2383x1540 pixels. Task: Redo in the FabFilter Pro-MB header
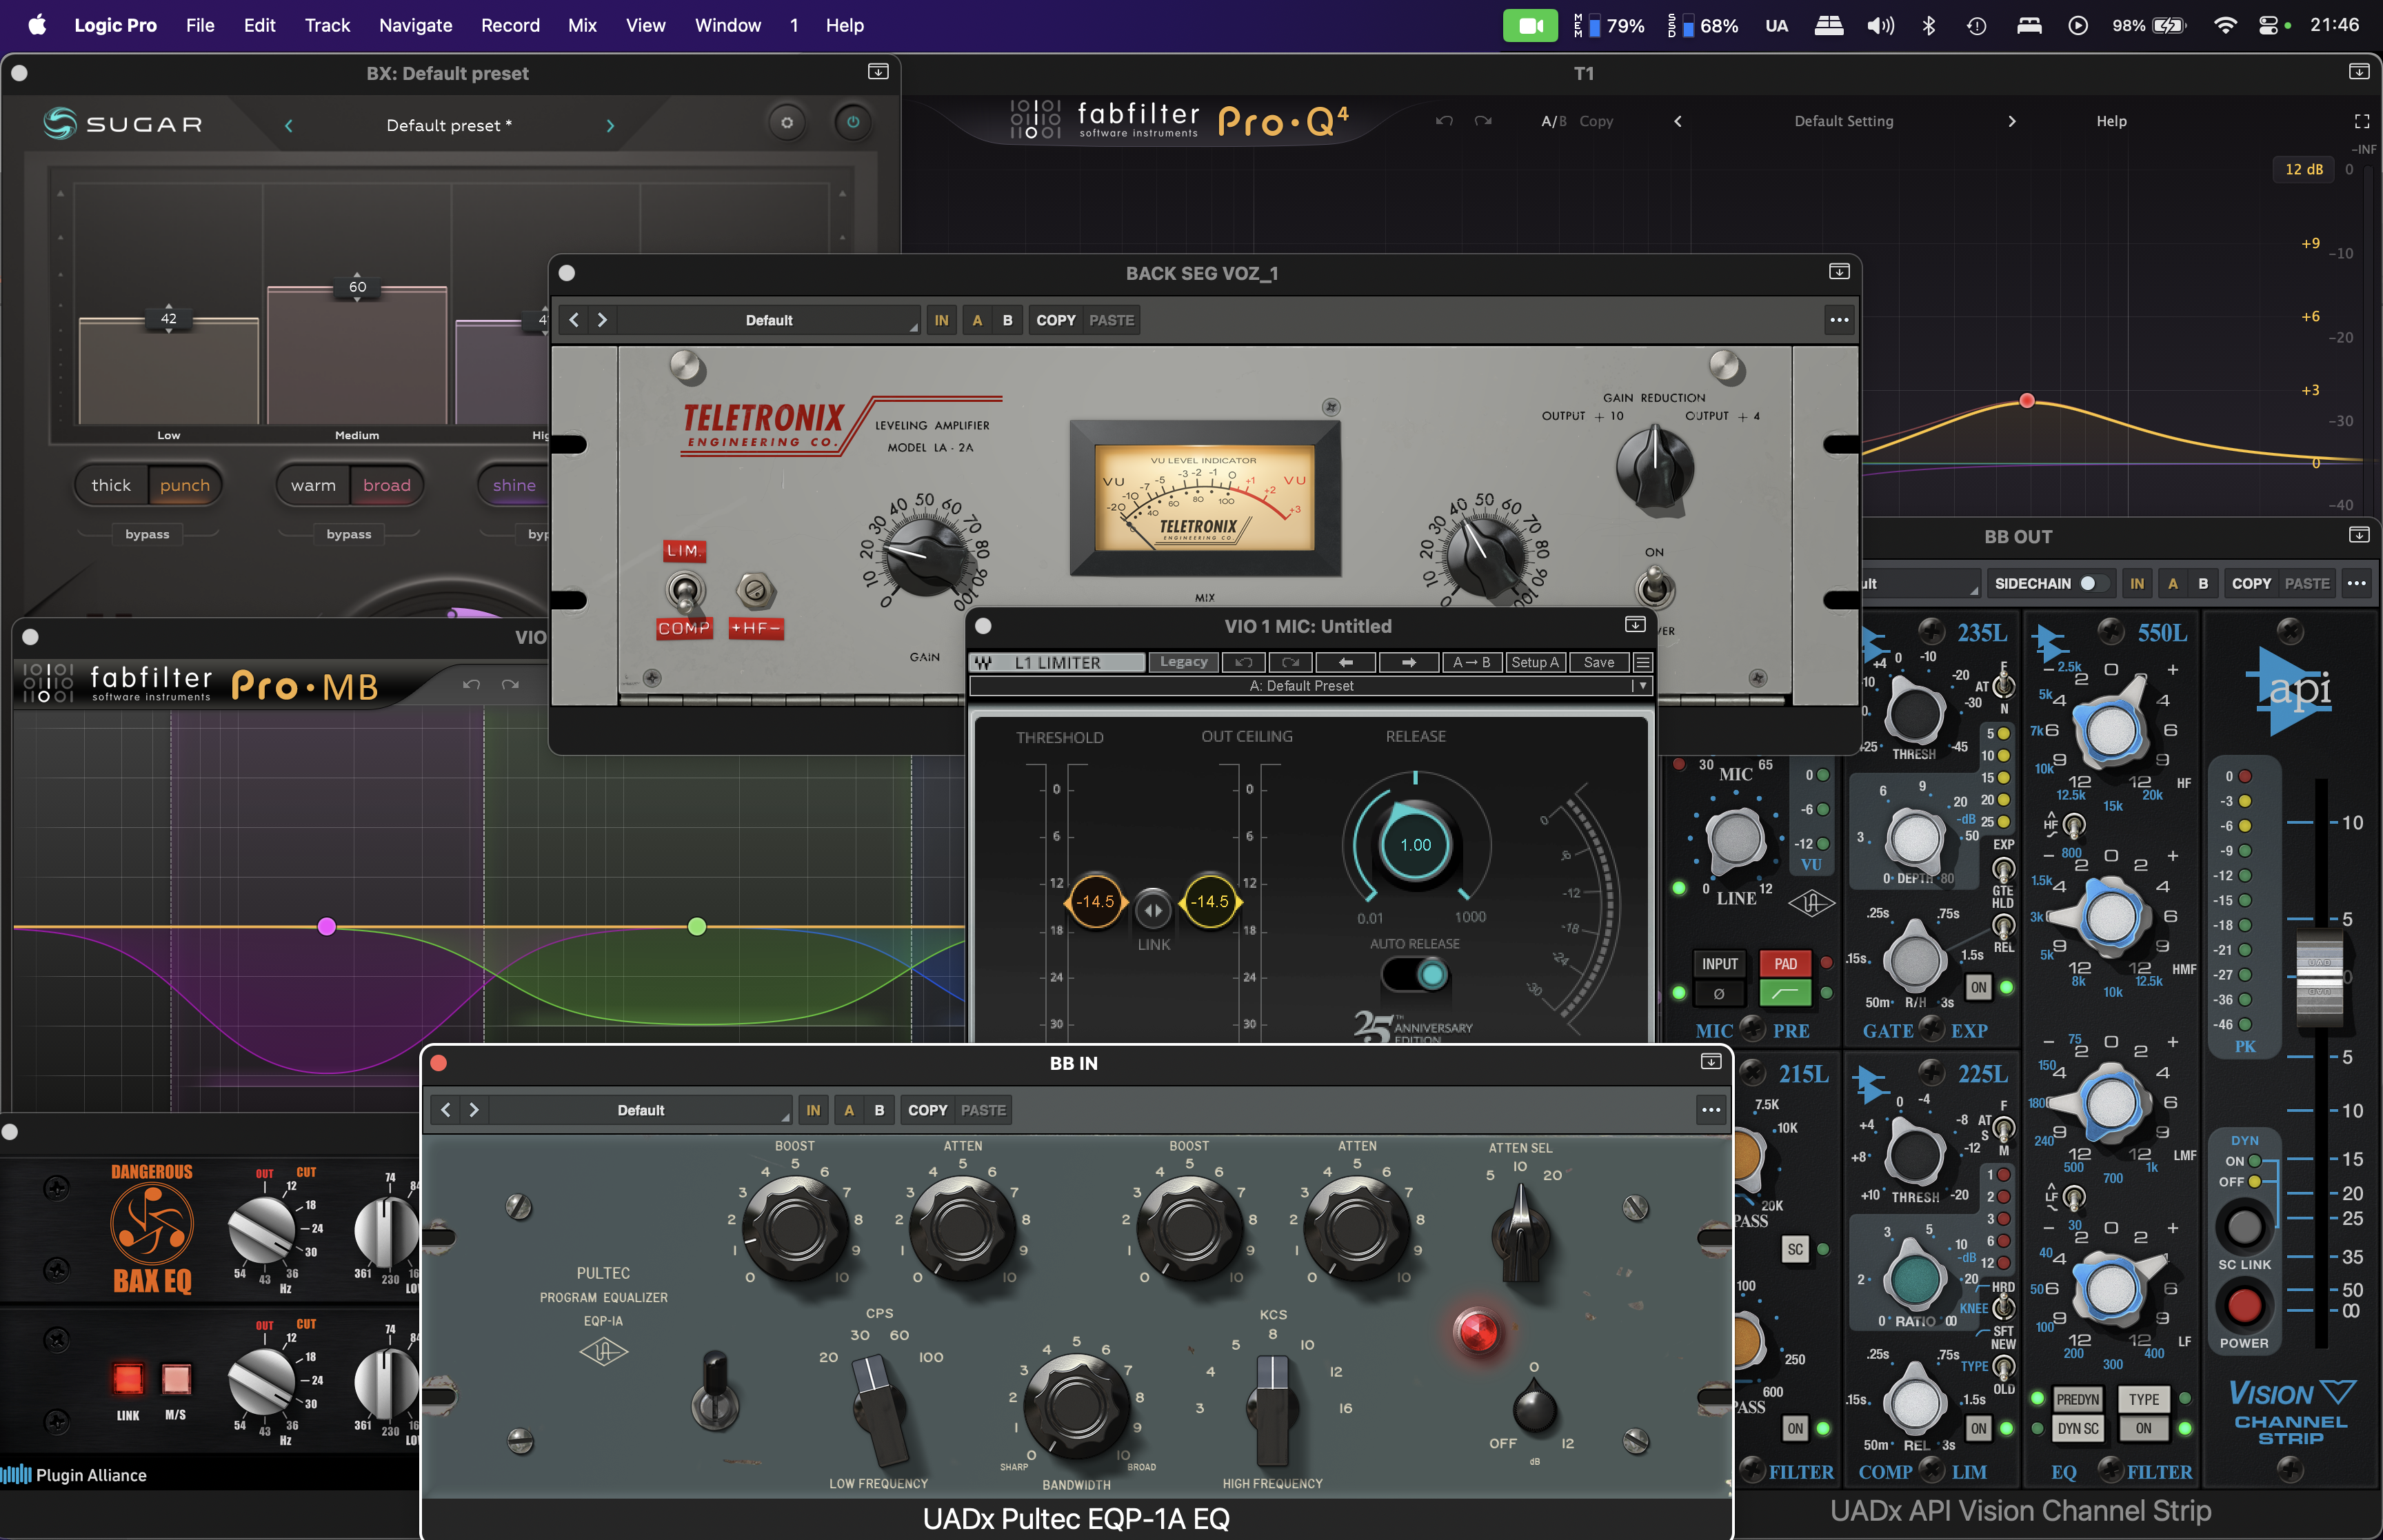click(x=510, y=684)
